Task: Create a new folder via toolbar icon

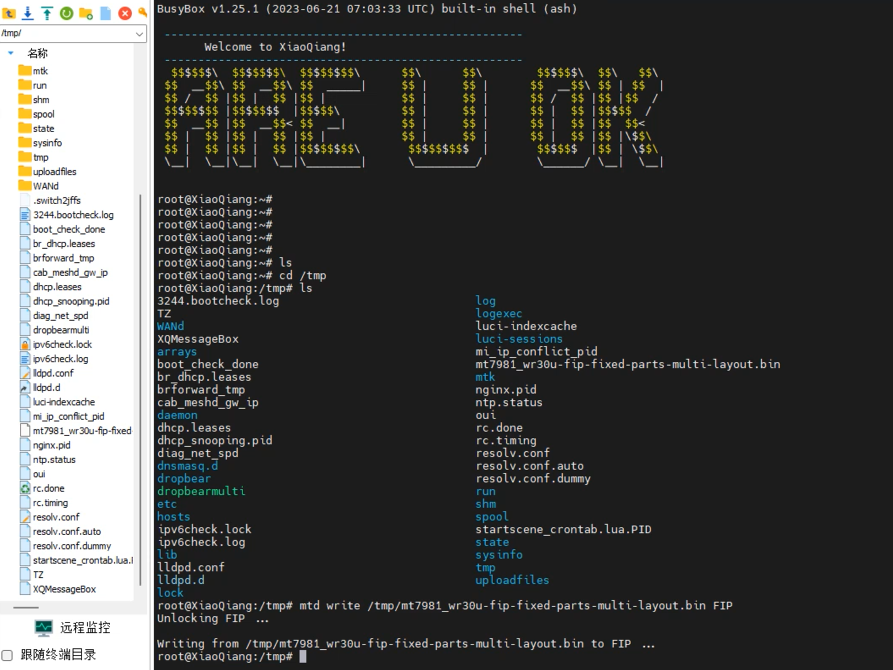Action: coord(86,13)
